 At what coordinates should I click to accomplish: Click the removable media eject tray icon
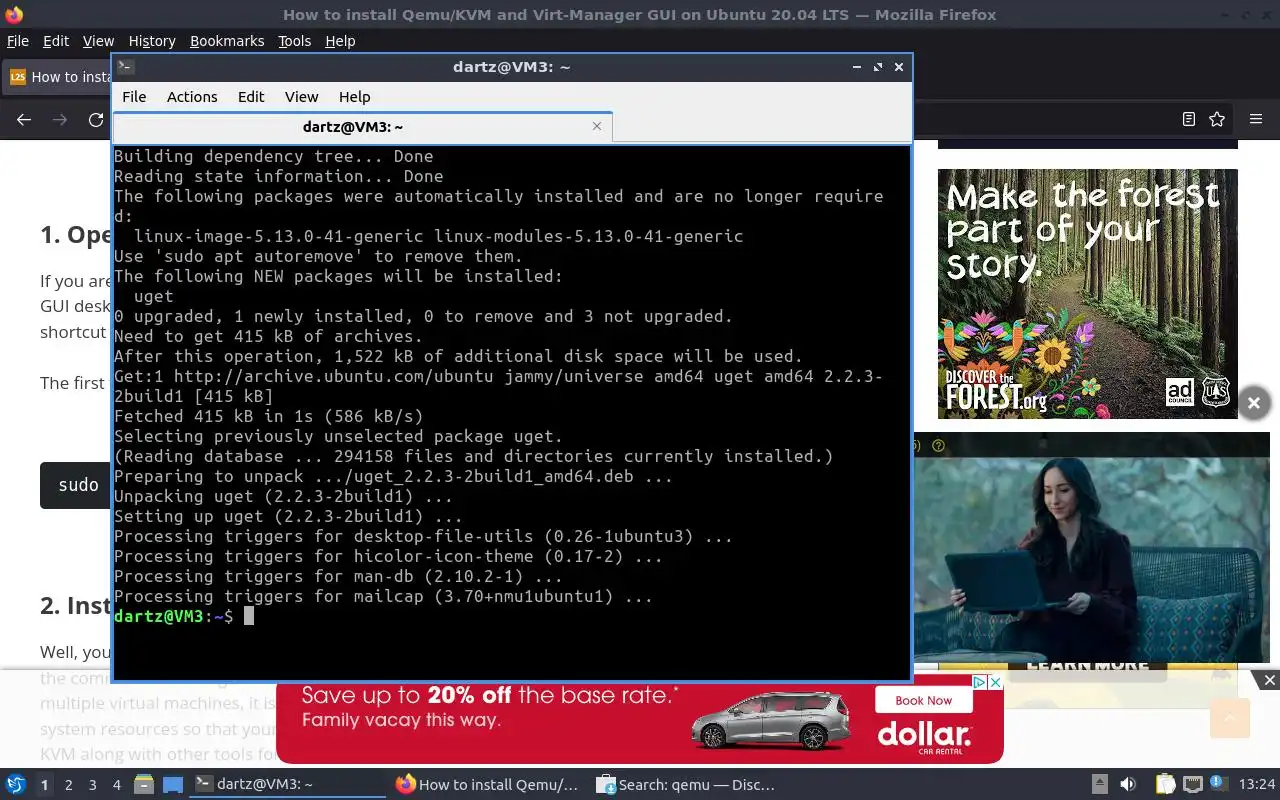point(1099,785)
